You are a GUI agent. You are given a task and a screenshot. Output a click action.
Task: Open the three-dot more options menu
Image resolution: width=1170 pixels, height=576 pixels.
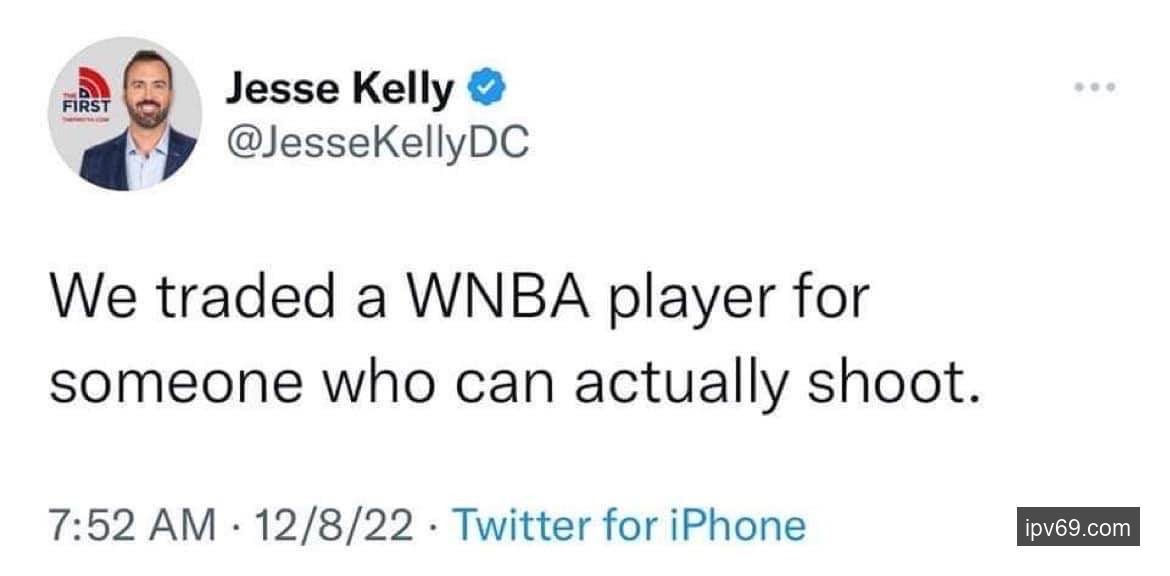tap(1095, 88)
